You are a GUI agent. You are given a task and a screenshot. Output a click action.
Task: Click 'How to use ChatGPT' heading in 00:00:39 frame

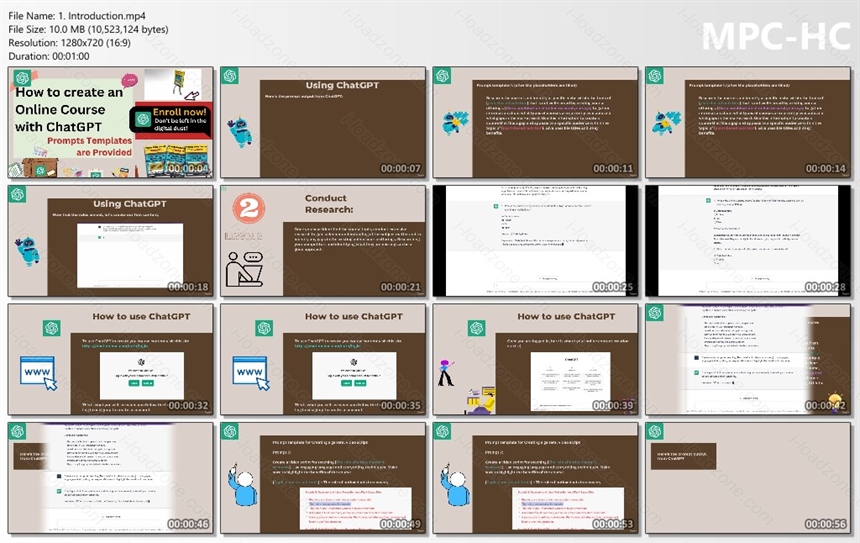566,316
